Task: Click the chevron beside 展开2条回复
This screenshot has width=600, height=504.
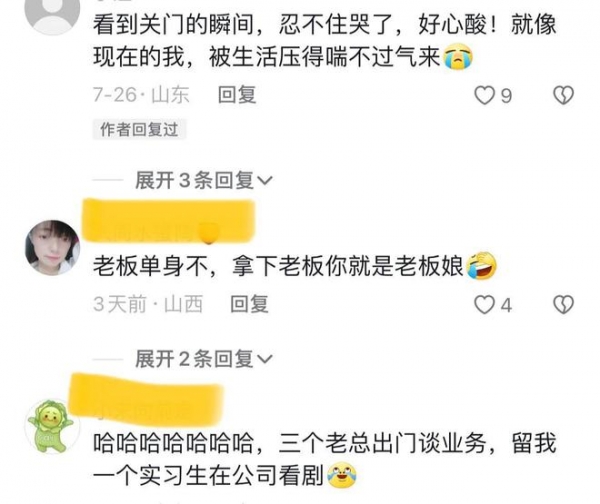Action: point(265,359)
